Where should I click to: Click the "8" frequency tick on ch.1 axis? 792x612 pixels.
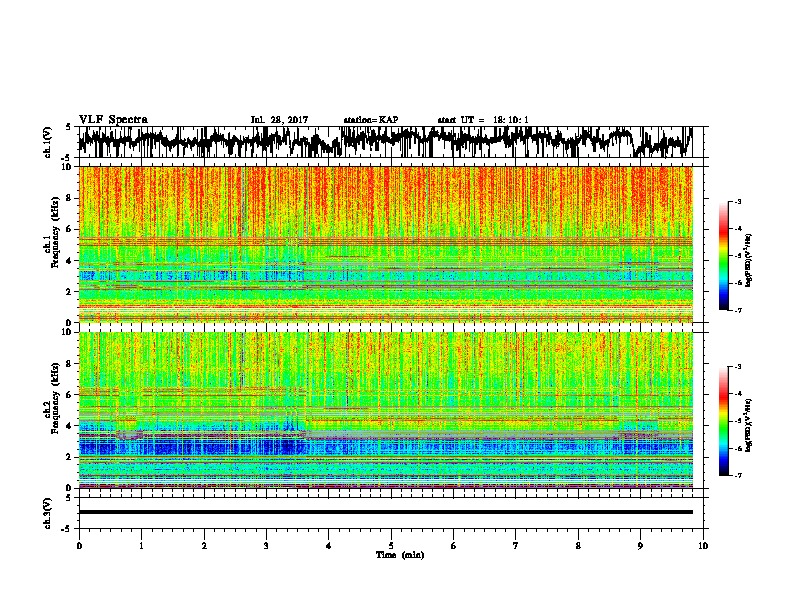point(70,198)
